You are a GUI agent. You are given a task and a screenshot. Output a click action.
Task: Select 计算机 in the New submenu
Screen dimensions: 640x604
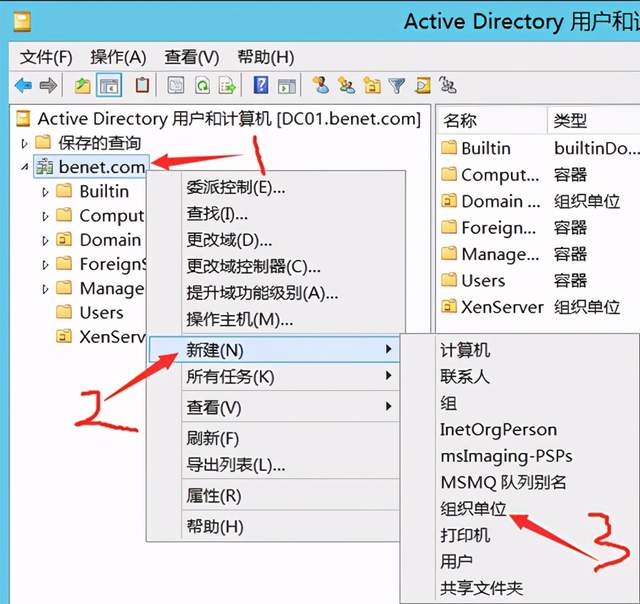pos(465,350)
